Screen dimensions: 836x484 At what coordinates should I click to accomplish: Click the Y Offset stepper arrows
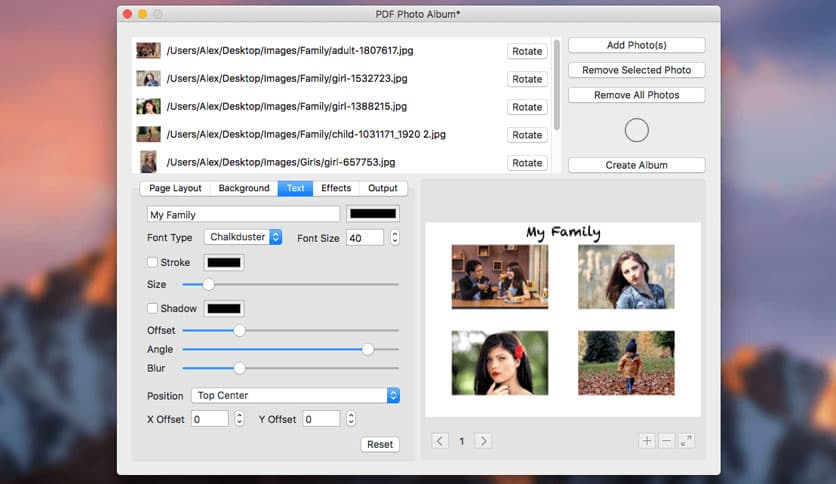tap(351, 419)
